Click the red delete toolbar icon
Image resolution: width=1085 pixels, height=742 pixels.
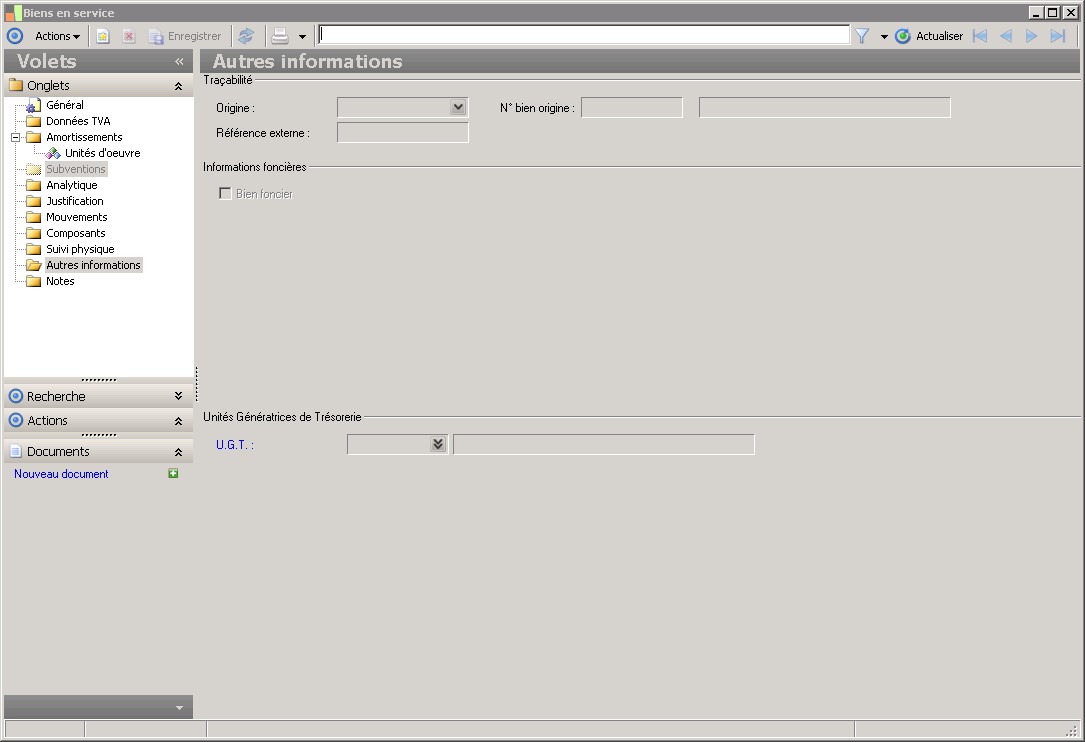tap(128, 36)
